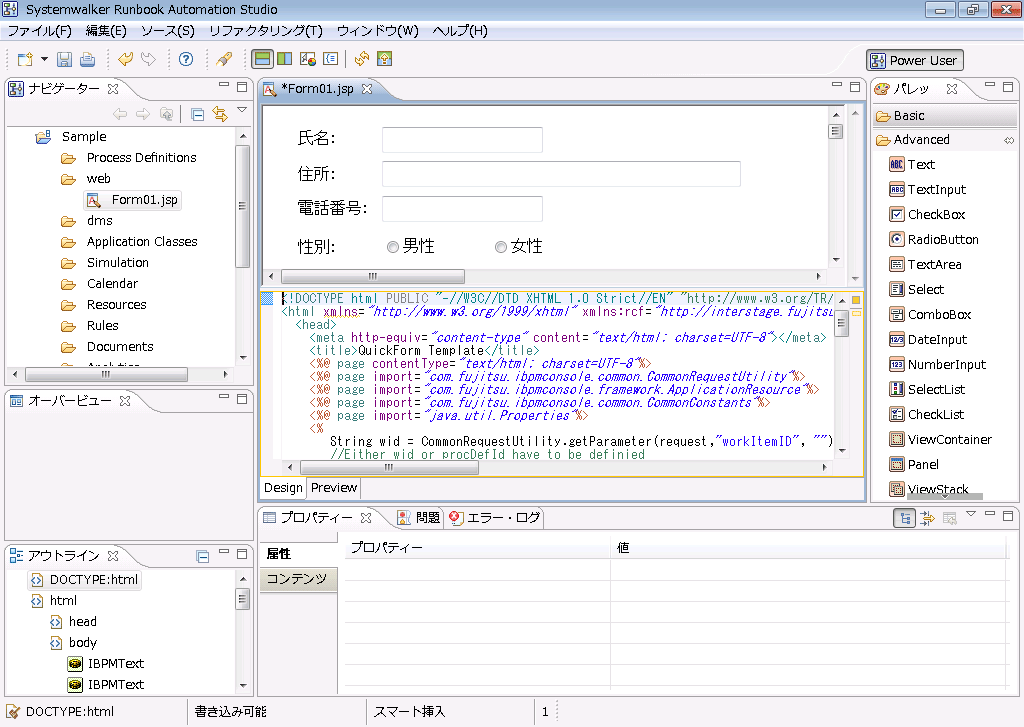Switch to the エラー・ログ tab
Screen dimensions: 1024x727
pyautogui.click(x=495, y=518)
